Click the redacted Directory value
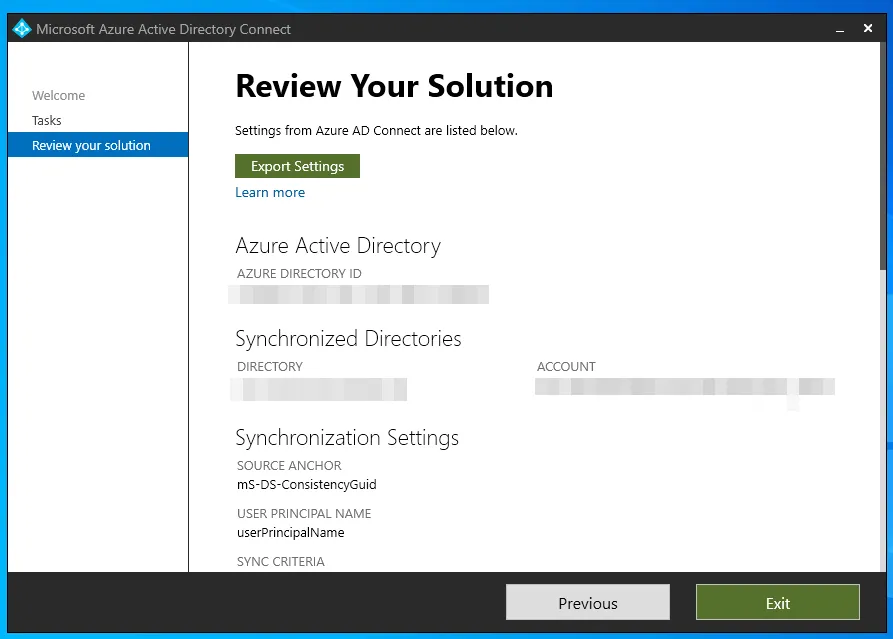This screenshot has width=893, height=639. tap(318, 388)
